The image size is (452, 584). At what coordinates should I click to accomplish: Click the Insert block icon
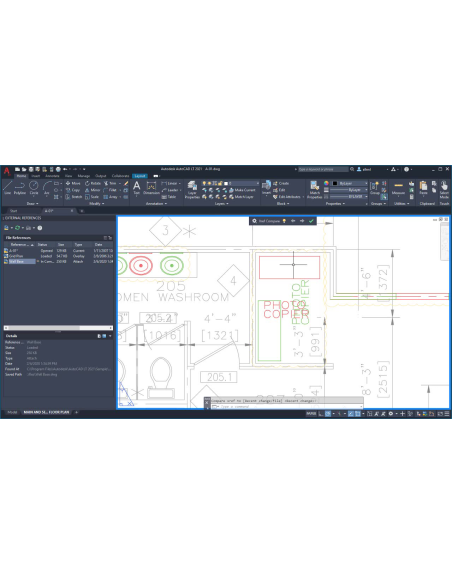click(266, 187)
